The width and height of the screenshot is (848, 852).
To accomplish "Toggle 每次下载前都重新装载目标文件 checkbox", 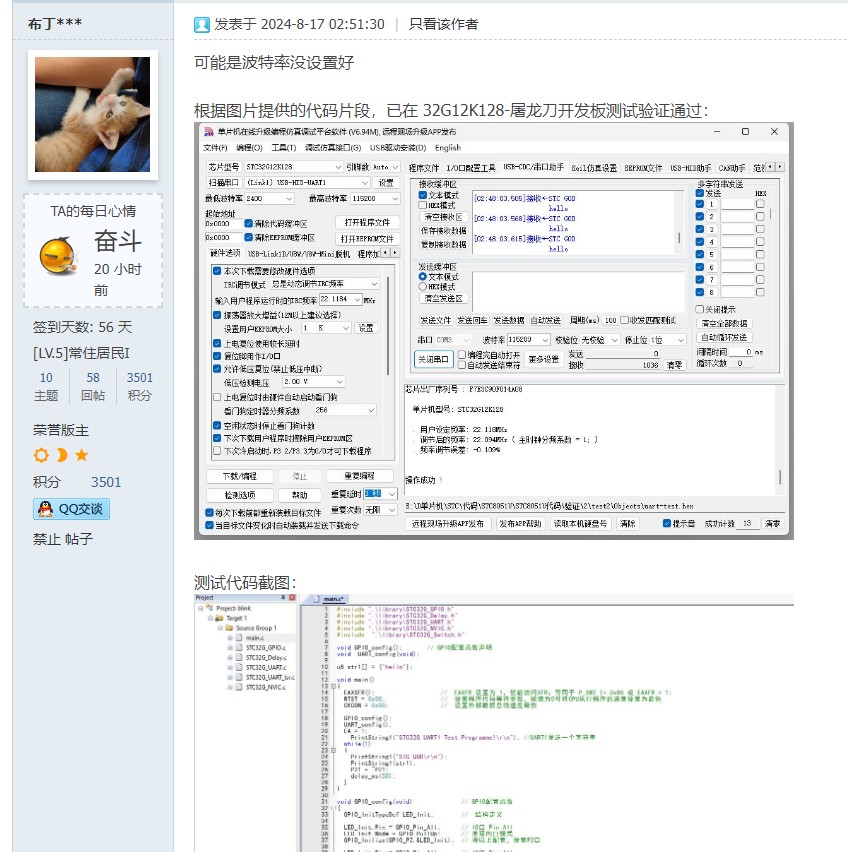I will (209, 512).
